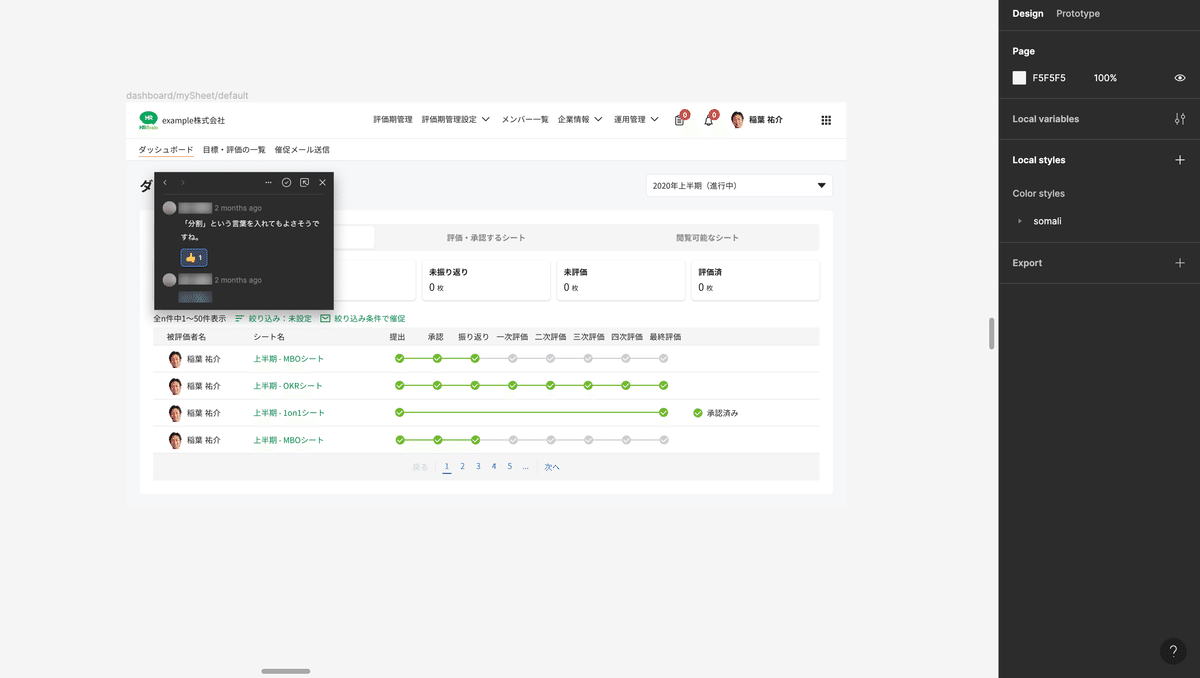Open 上半期 - 1on1シート link

click(289, 413)
